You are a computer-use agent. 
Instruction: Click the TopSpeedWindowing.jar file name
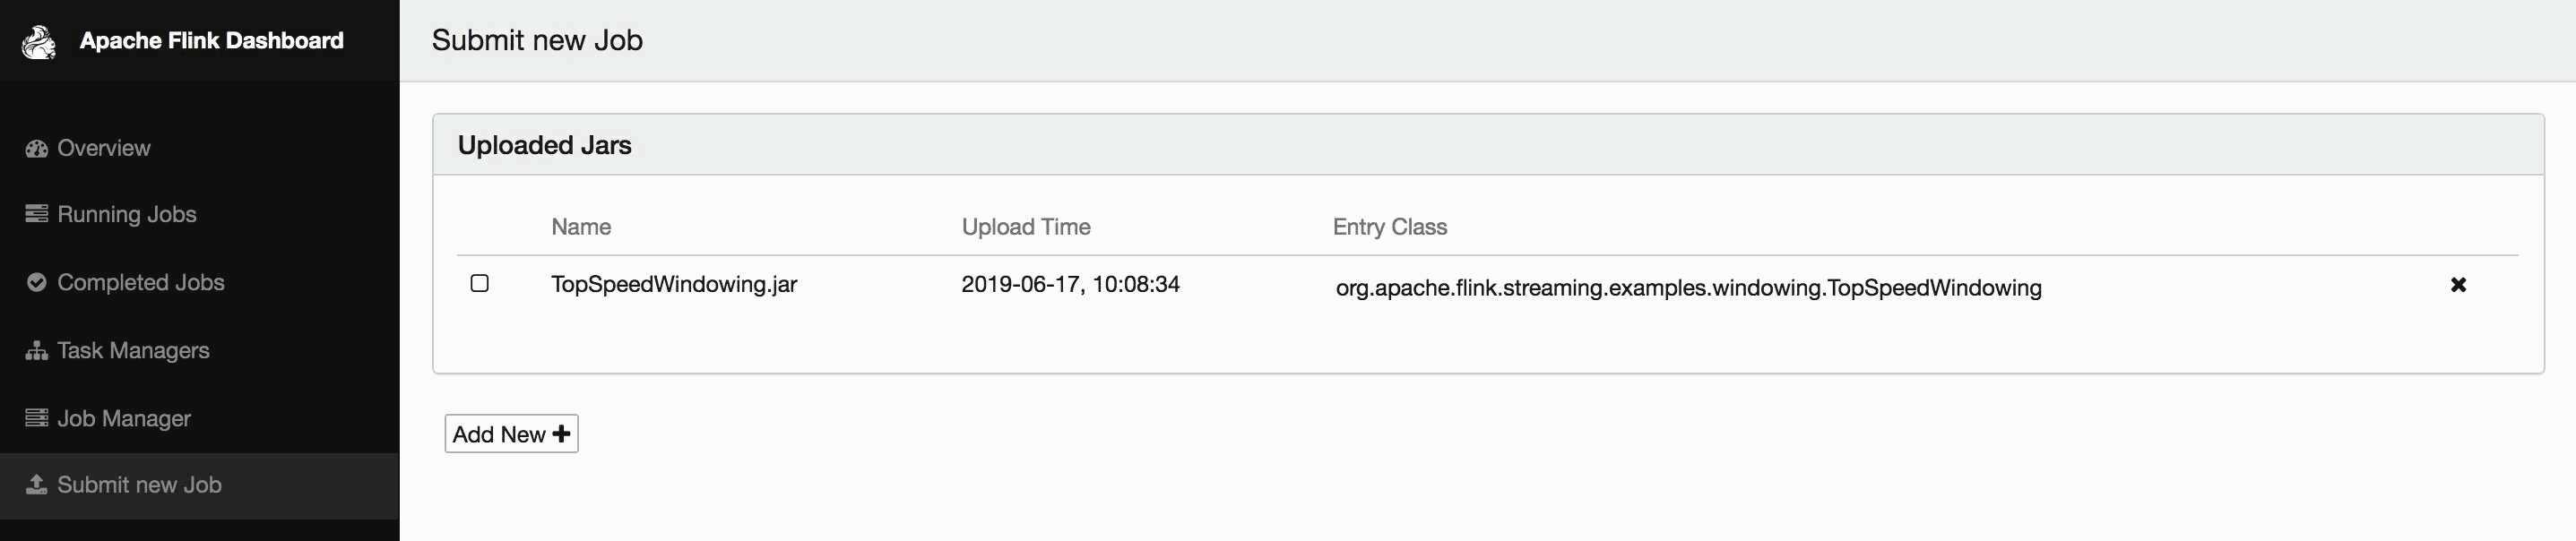[x=674, y=284]
